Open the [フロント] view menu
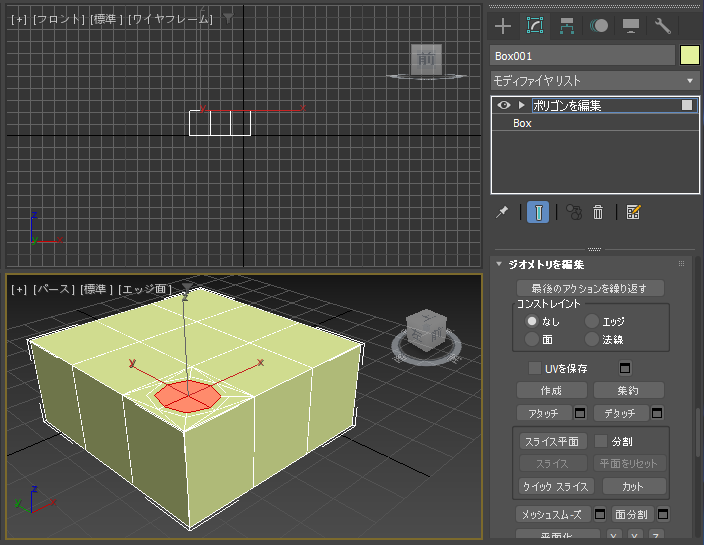The height and width of the screenshot is (545, 704). [x=59, y=19]
